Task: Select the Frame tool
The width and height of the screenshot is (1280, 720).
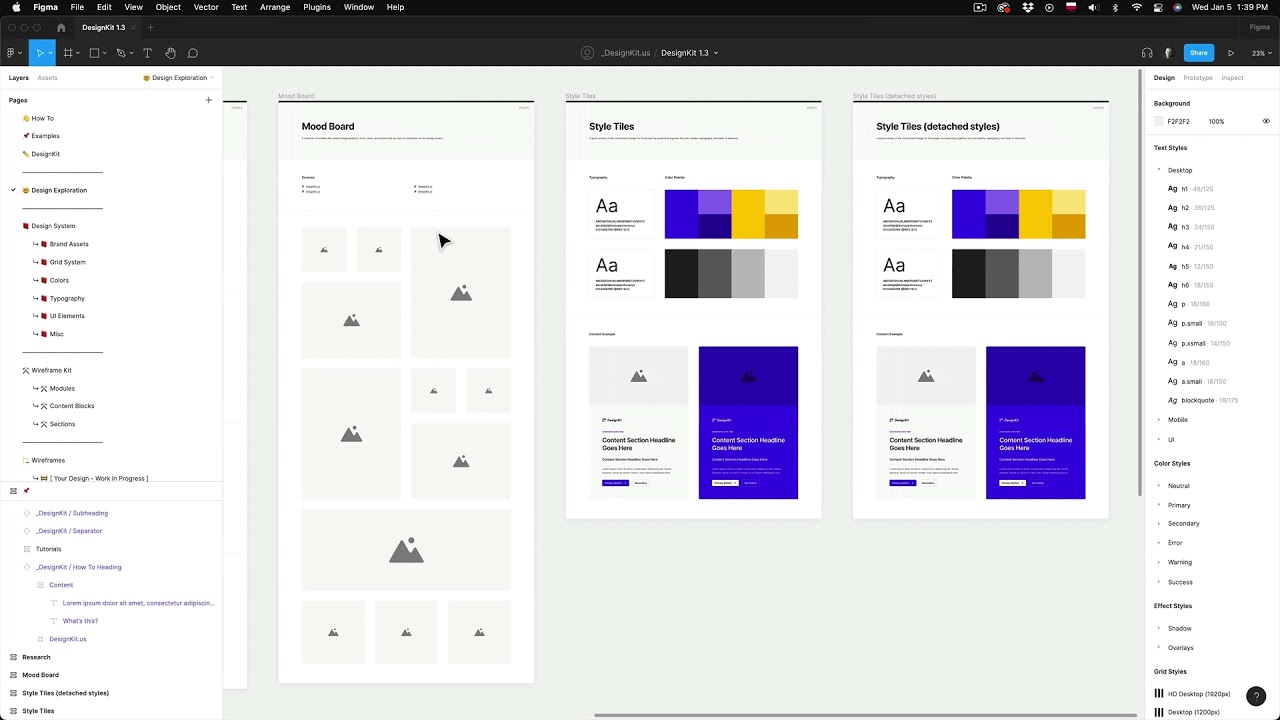Action: (67, 53)
